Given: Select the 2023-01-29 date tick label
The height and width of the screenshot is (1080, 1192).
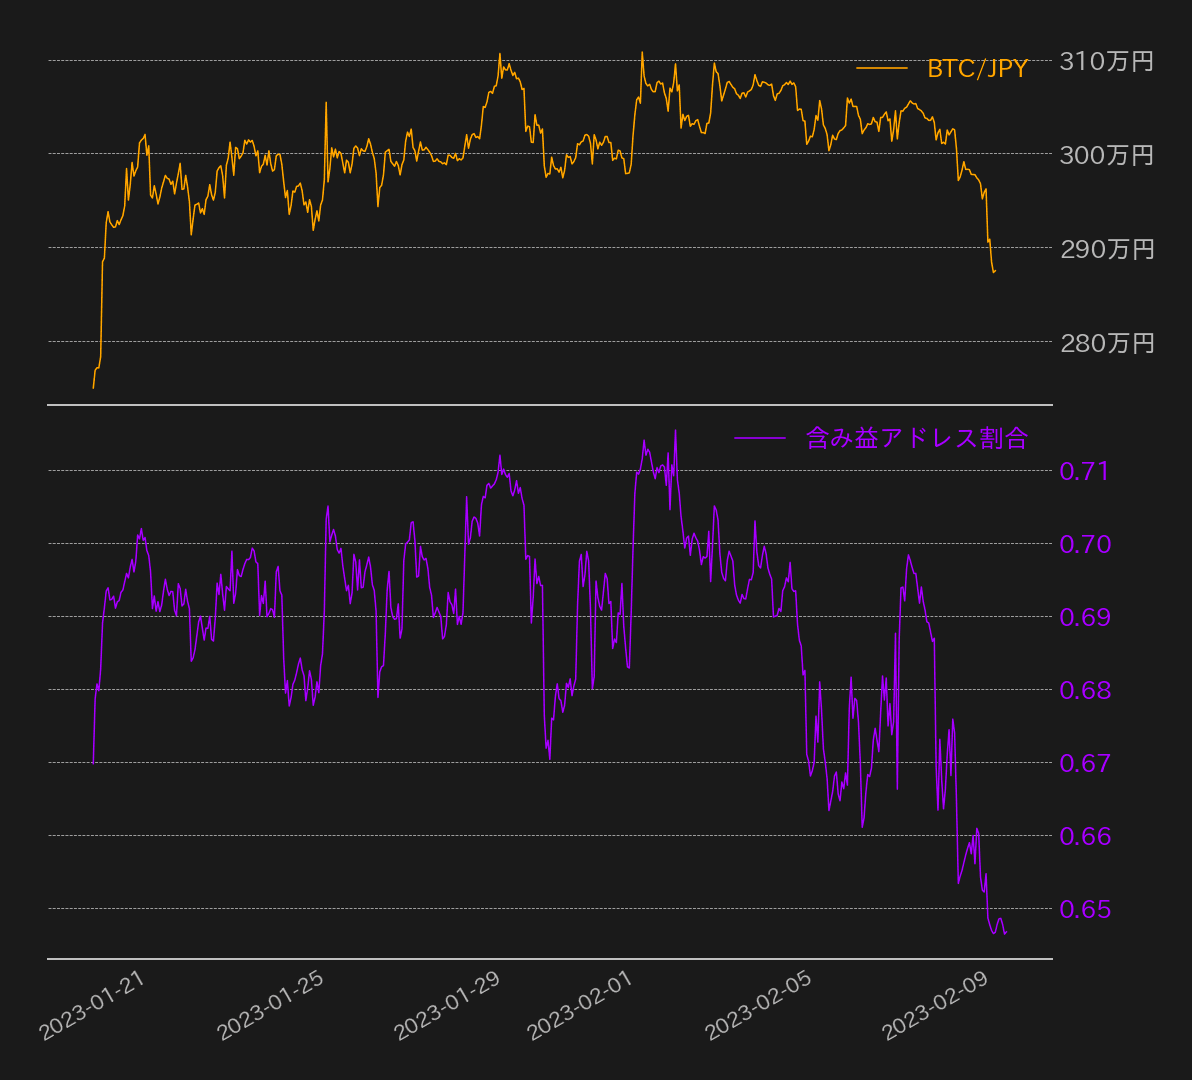Looking at the screenshot, I should (x=449, y=1006).
